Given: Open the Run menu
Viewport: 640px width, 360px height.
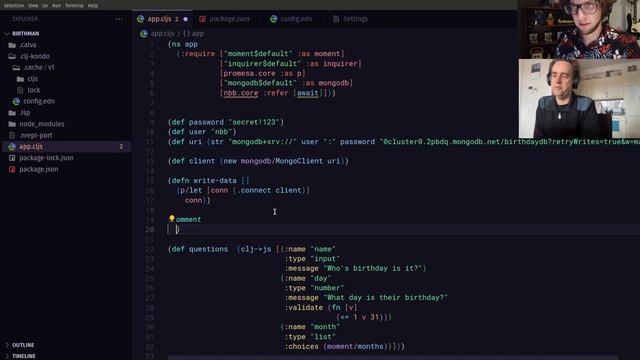Looking at the screenshot, I should tap(56, 6).
